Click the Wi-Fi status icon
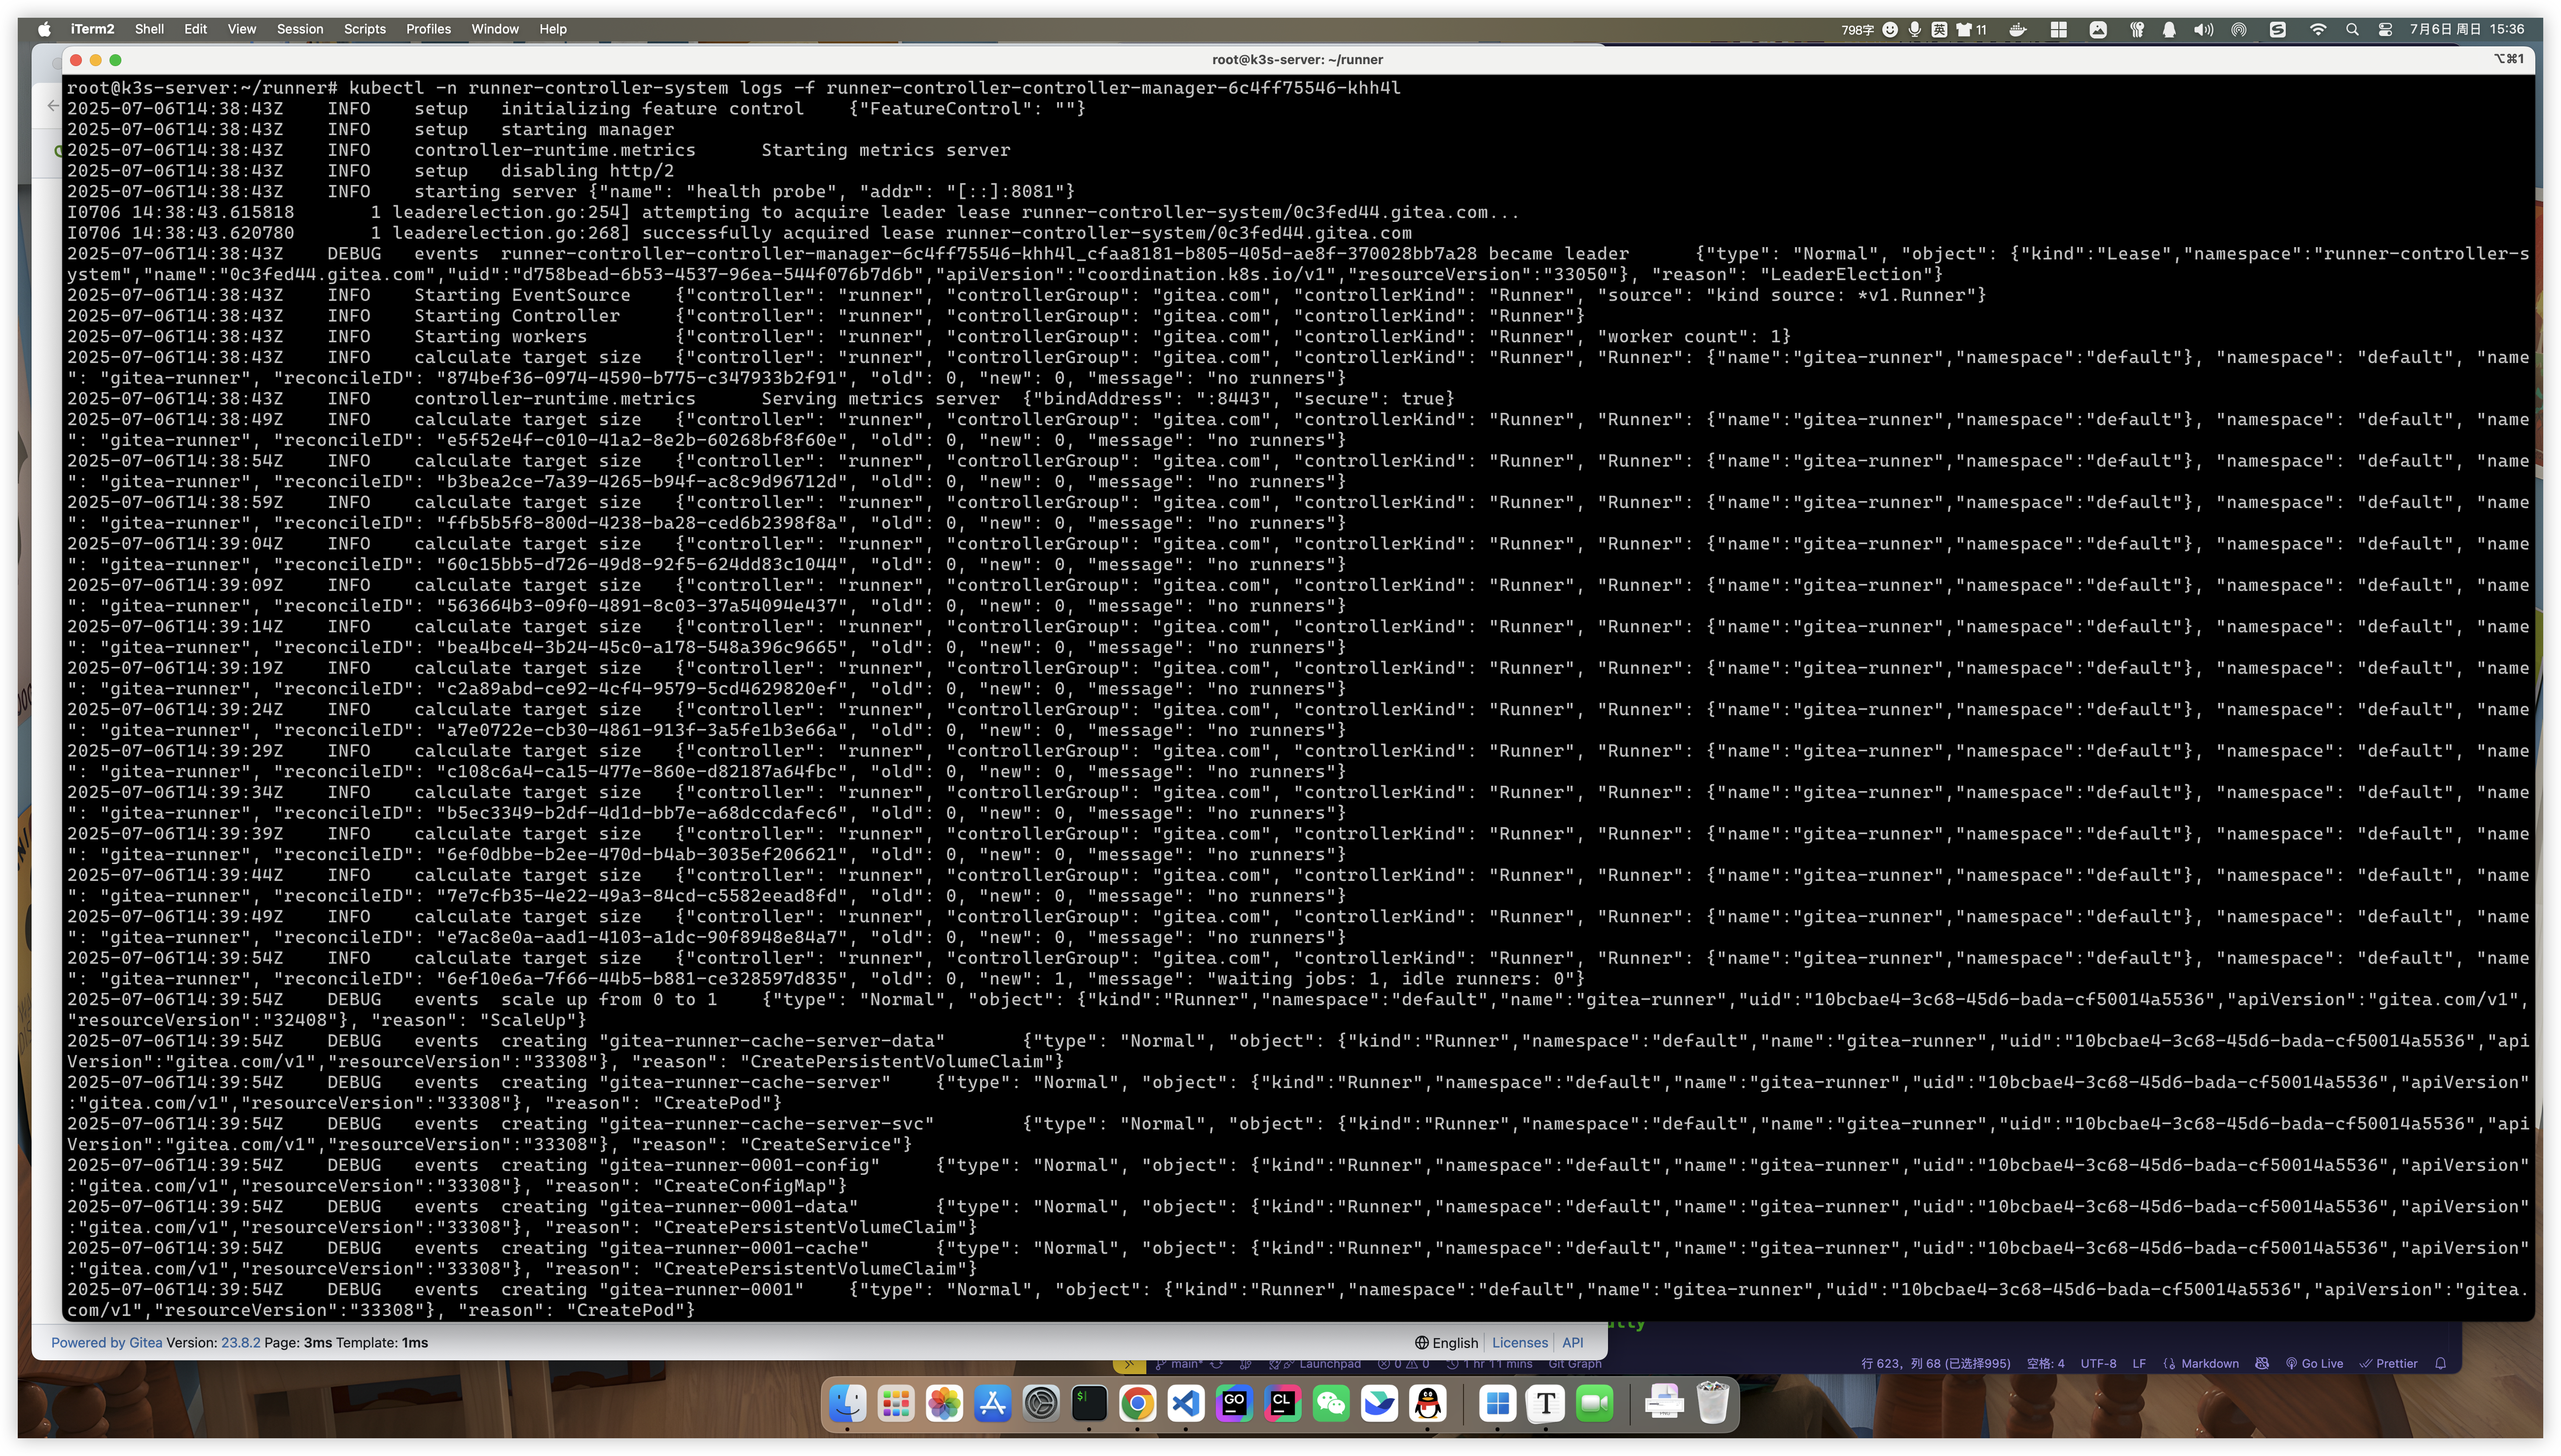The image size is (2561, 1456). click(2317, 29)
